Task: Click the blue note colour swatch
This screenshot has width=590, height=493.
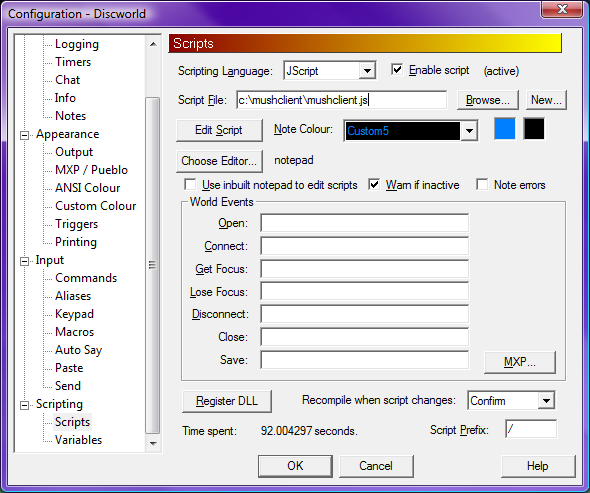Action: 505,129
